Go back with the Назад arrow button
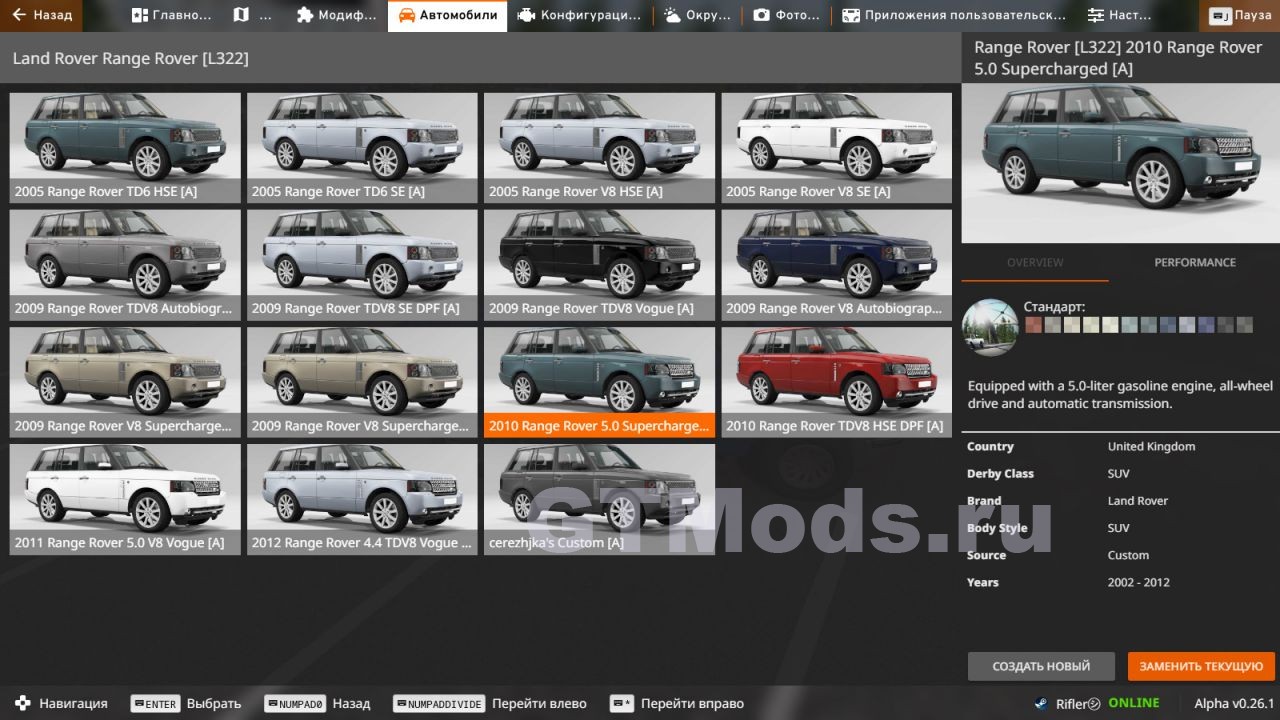The height and width of the screenshot is (720, 1280). (x=42, y=15)
